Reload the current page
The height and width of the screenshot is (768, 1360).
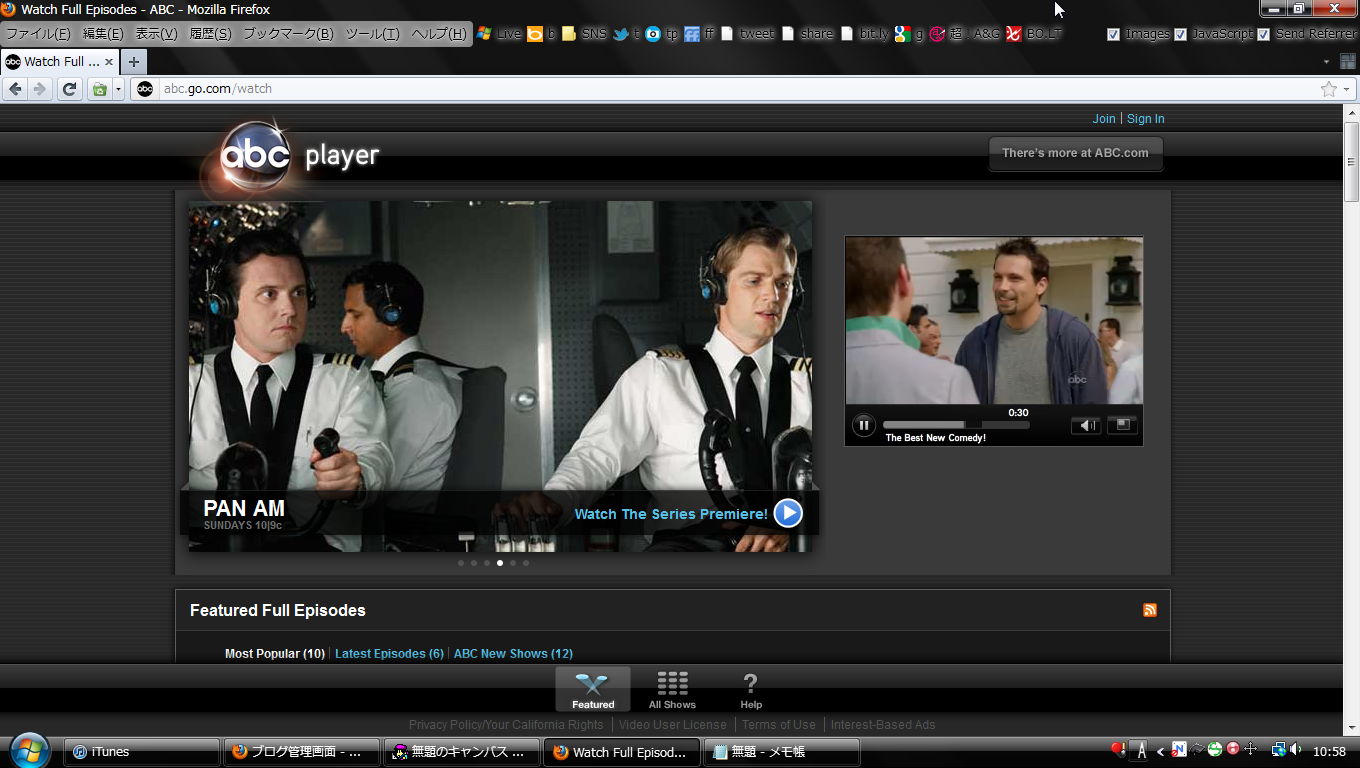tap(69, 89)
